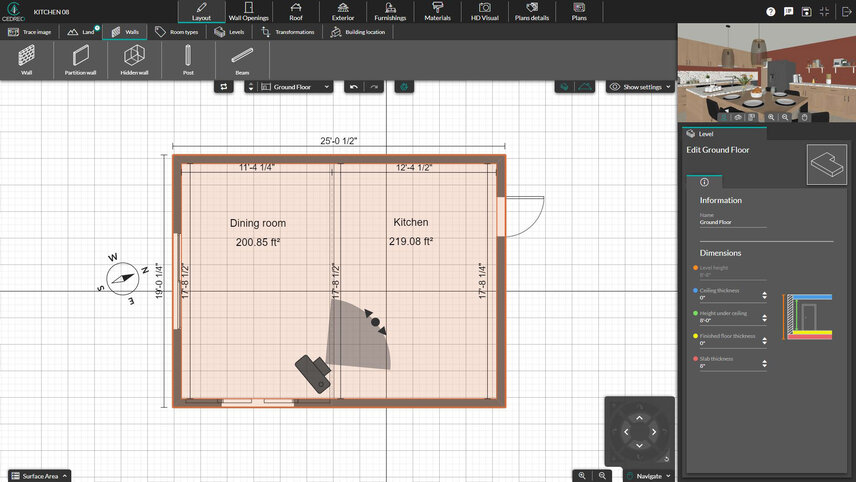
Task: Click the Beam tool
Action: (242, 60)
